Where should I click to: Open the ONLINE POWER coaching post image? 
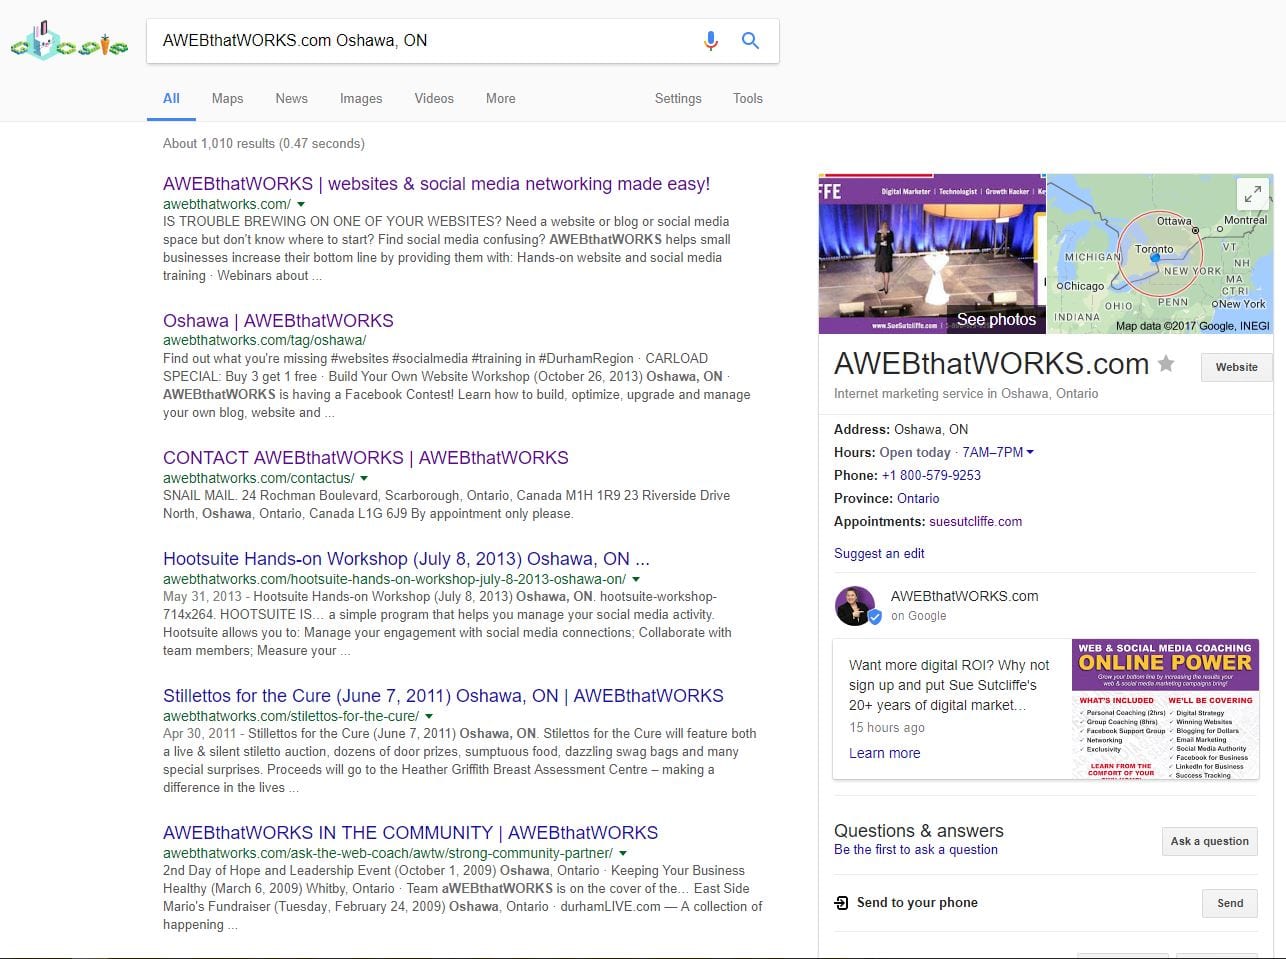tap(1165, 709)
